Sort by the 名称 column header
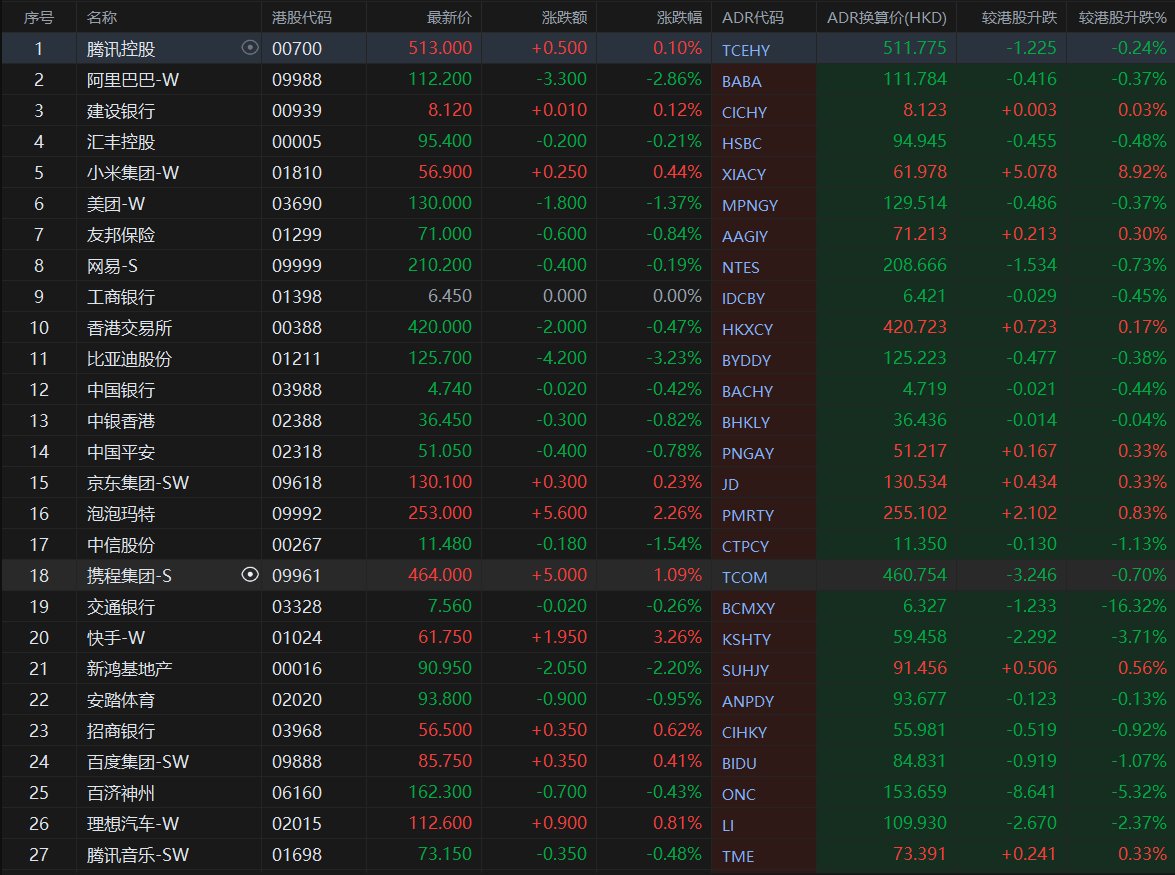The image size is (1175, 875). pyautogui.click(x=102, y=17)
